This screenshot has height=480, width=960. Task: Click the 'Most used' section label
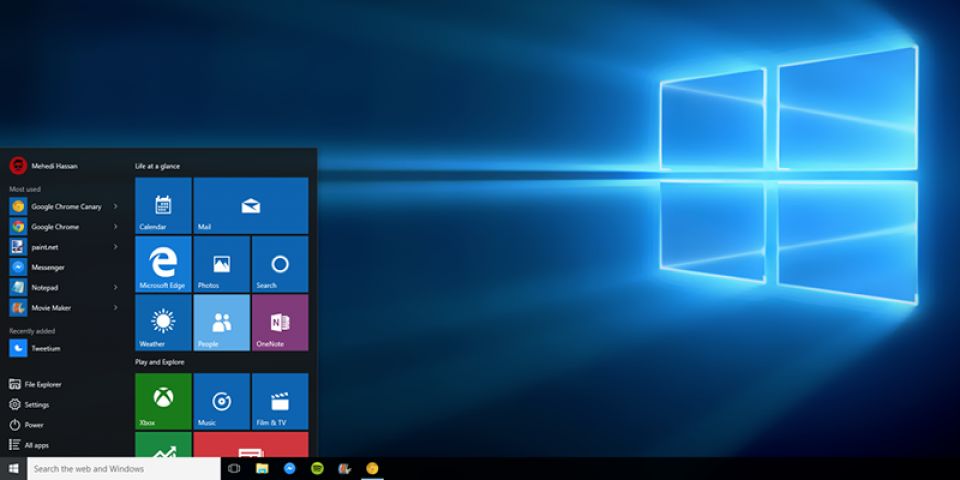(x=25, y=189)
